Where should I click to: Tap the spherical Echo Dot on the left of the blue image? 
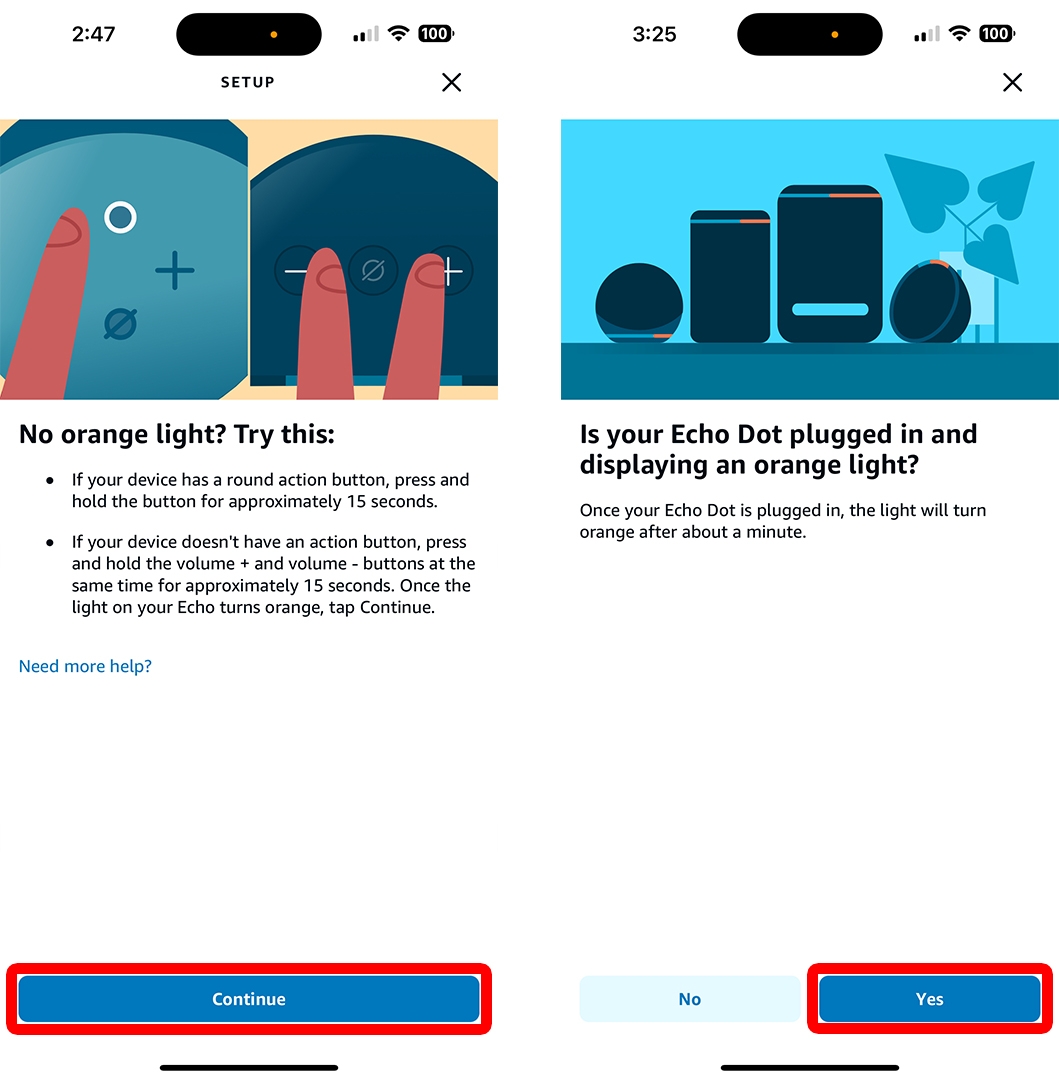click(x=639, y=302)
